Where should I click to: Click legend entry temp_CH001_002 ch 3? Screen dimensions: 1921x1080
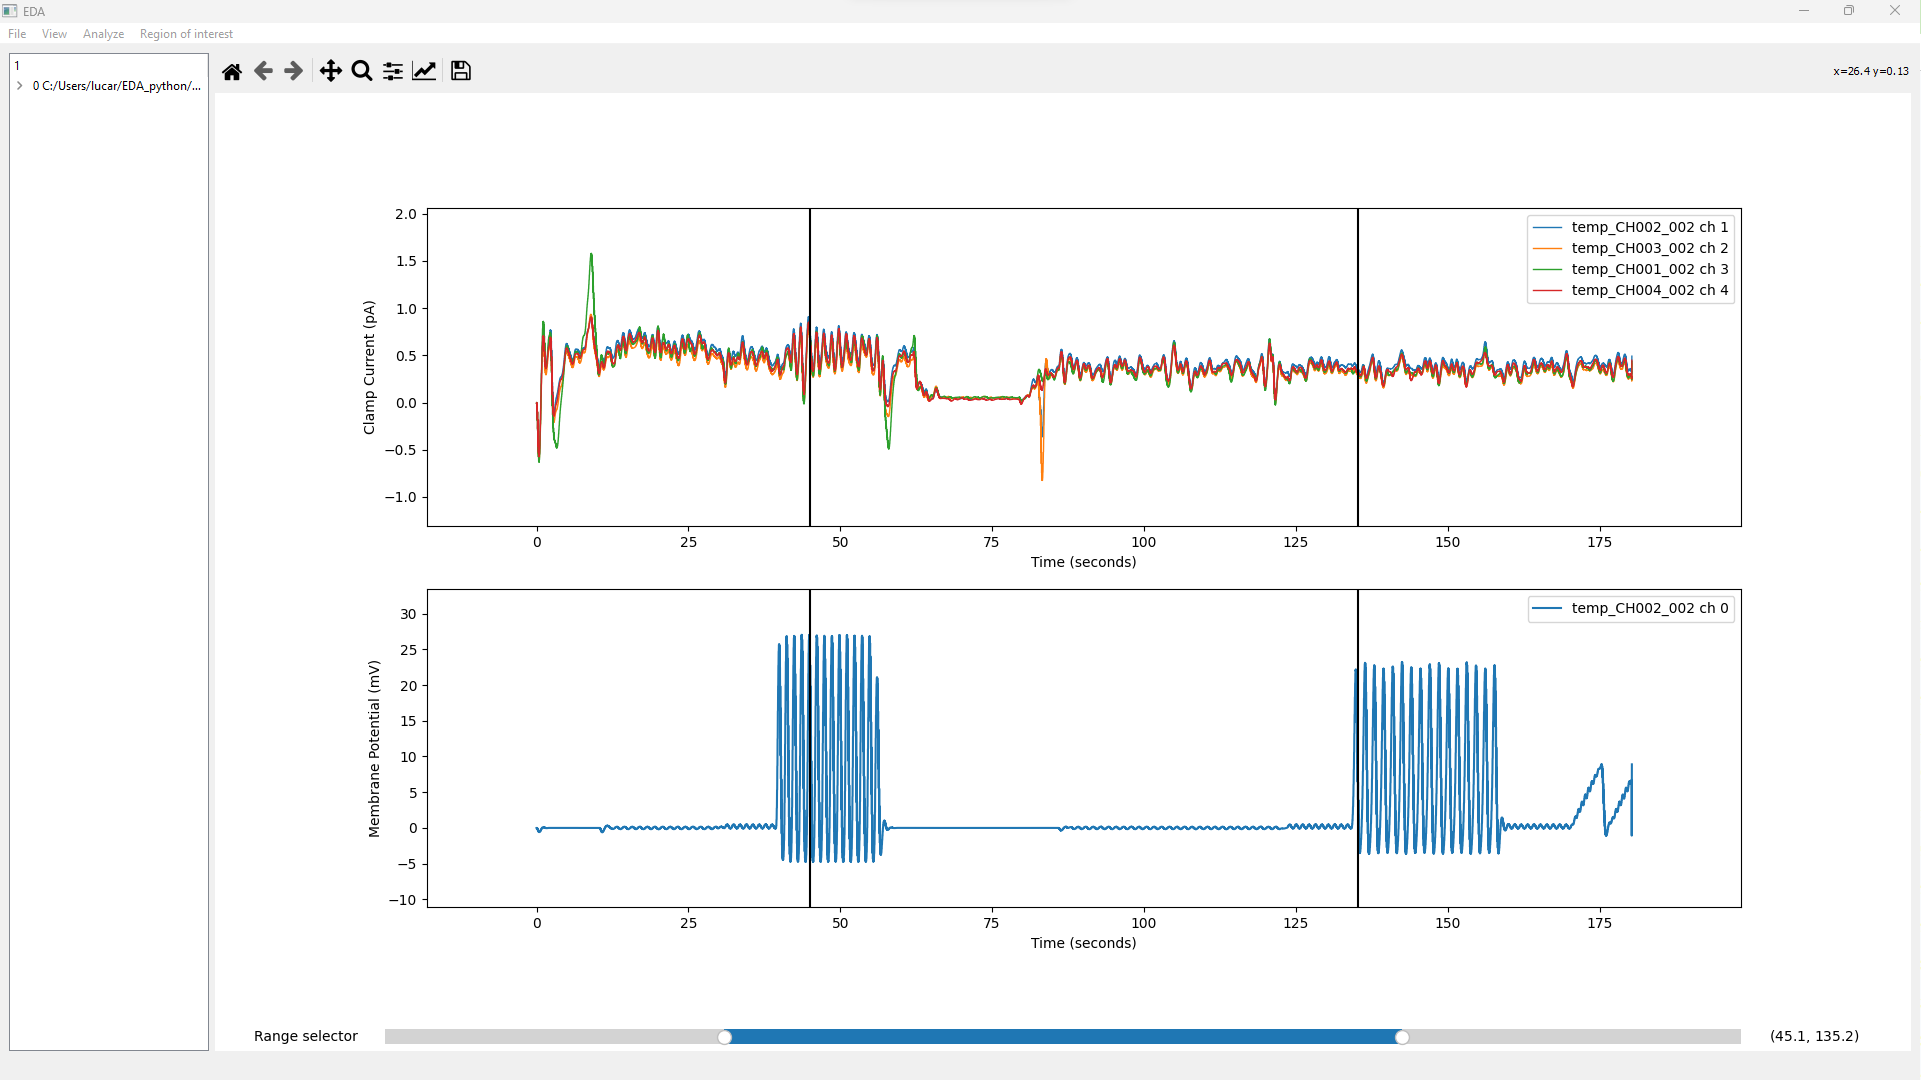coord(1631,269)
